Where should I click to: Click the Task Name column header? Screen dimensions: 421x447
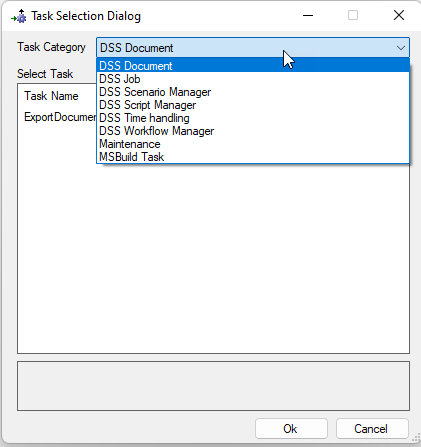[51, 96]
